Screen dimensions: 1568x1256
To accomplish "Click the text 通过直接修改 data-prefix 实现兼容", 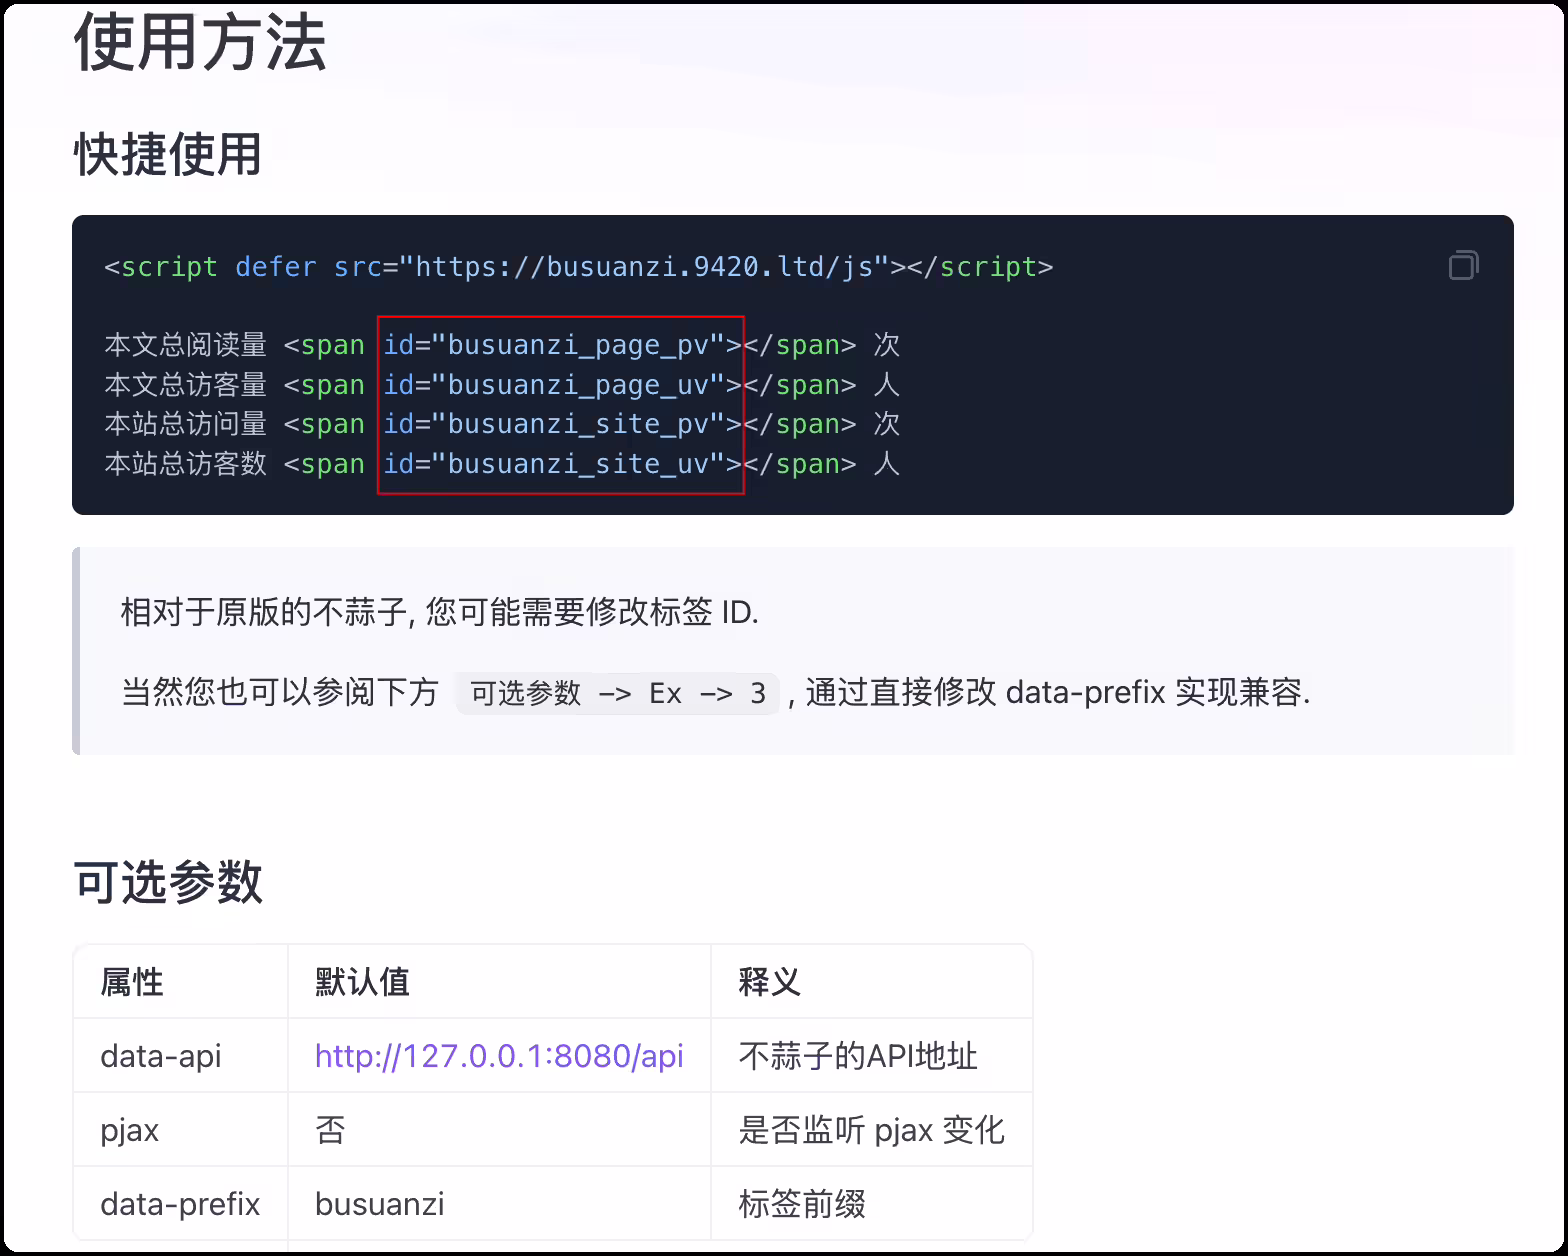I will pyautogui.click(x=1058, y=692).
